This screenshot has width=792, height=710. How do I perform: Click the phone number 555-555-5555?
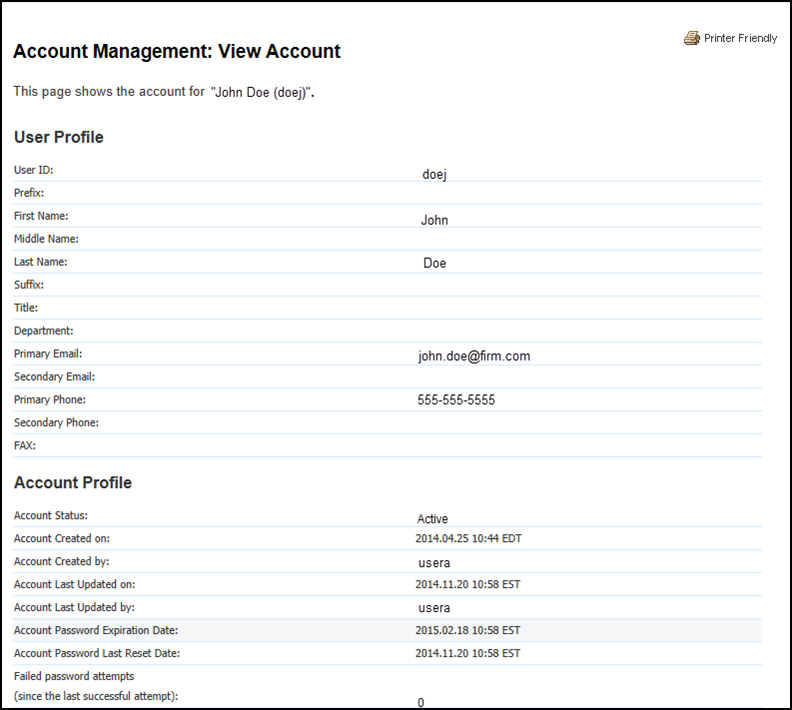(456, 400)
